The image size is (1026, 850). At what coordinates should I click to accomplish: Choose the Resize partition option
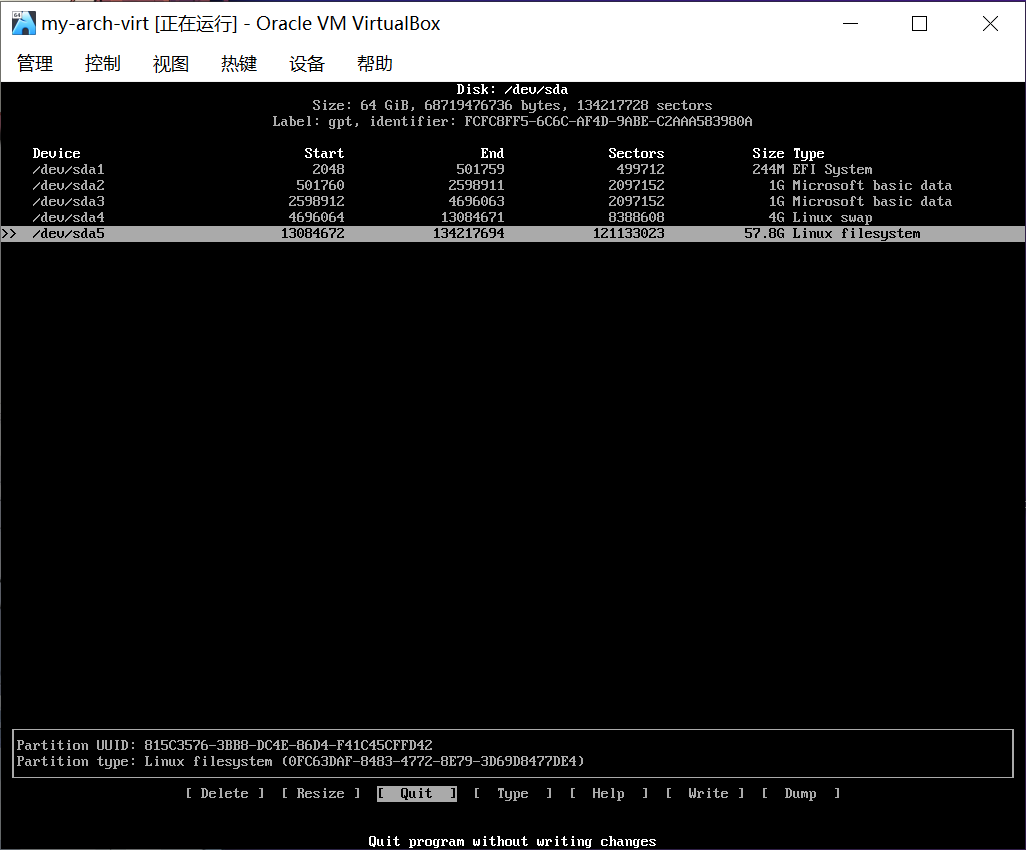point(321,794)
